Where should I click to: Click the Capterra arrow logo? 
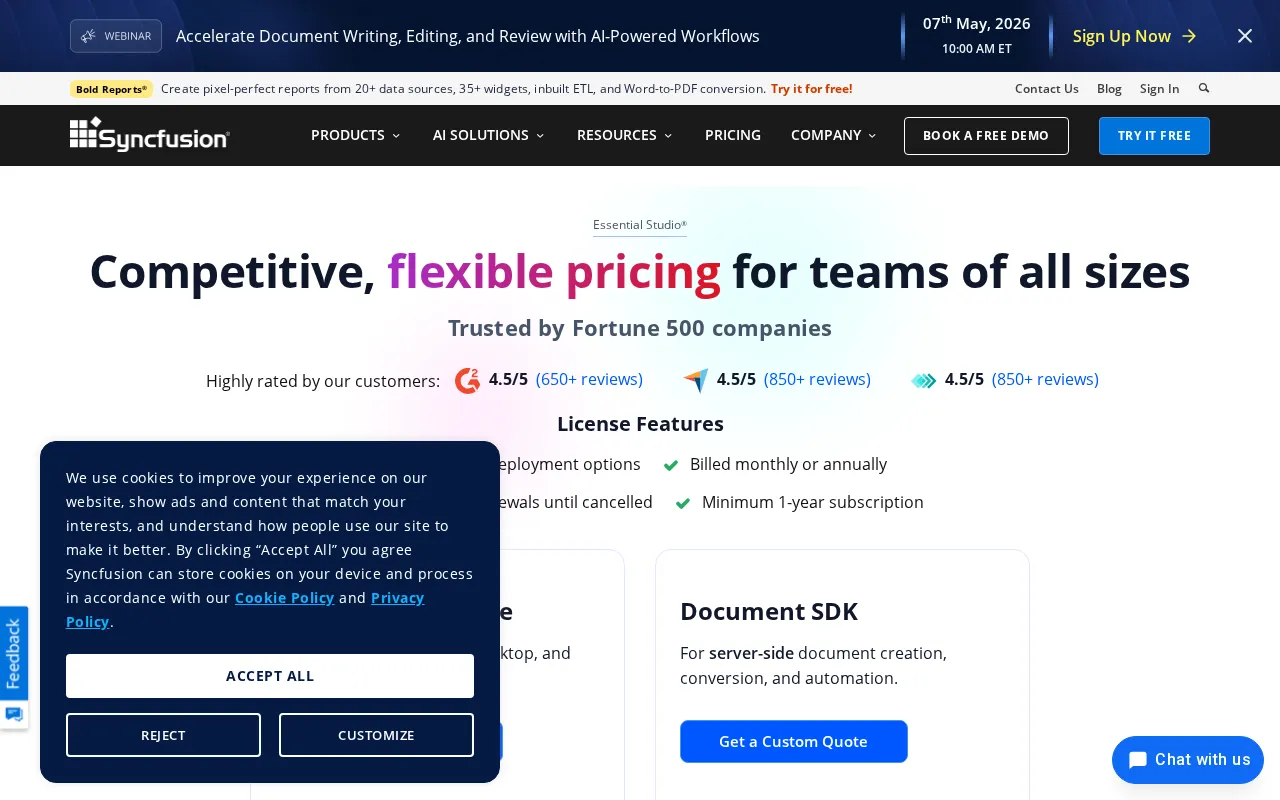point(696,380)
